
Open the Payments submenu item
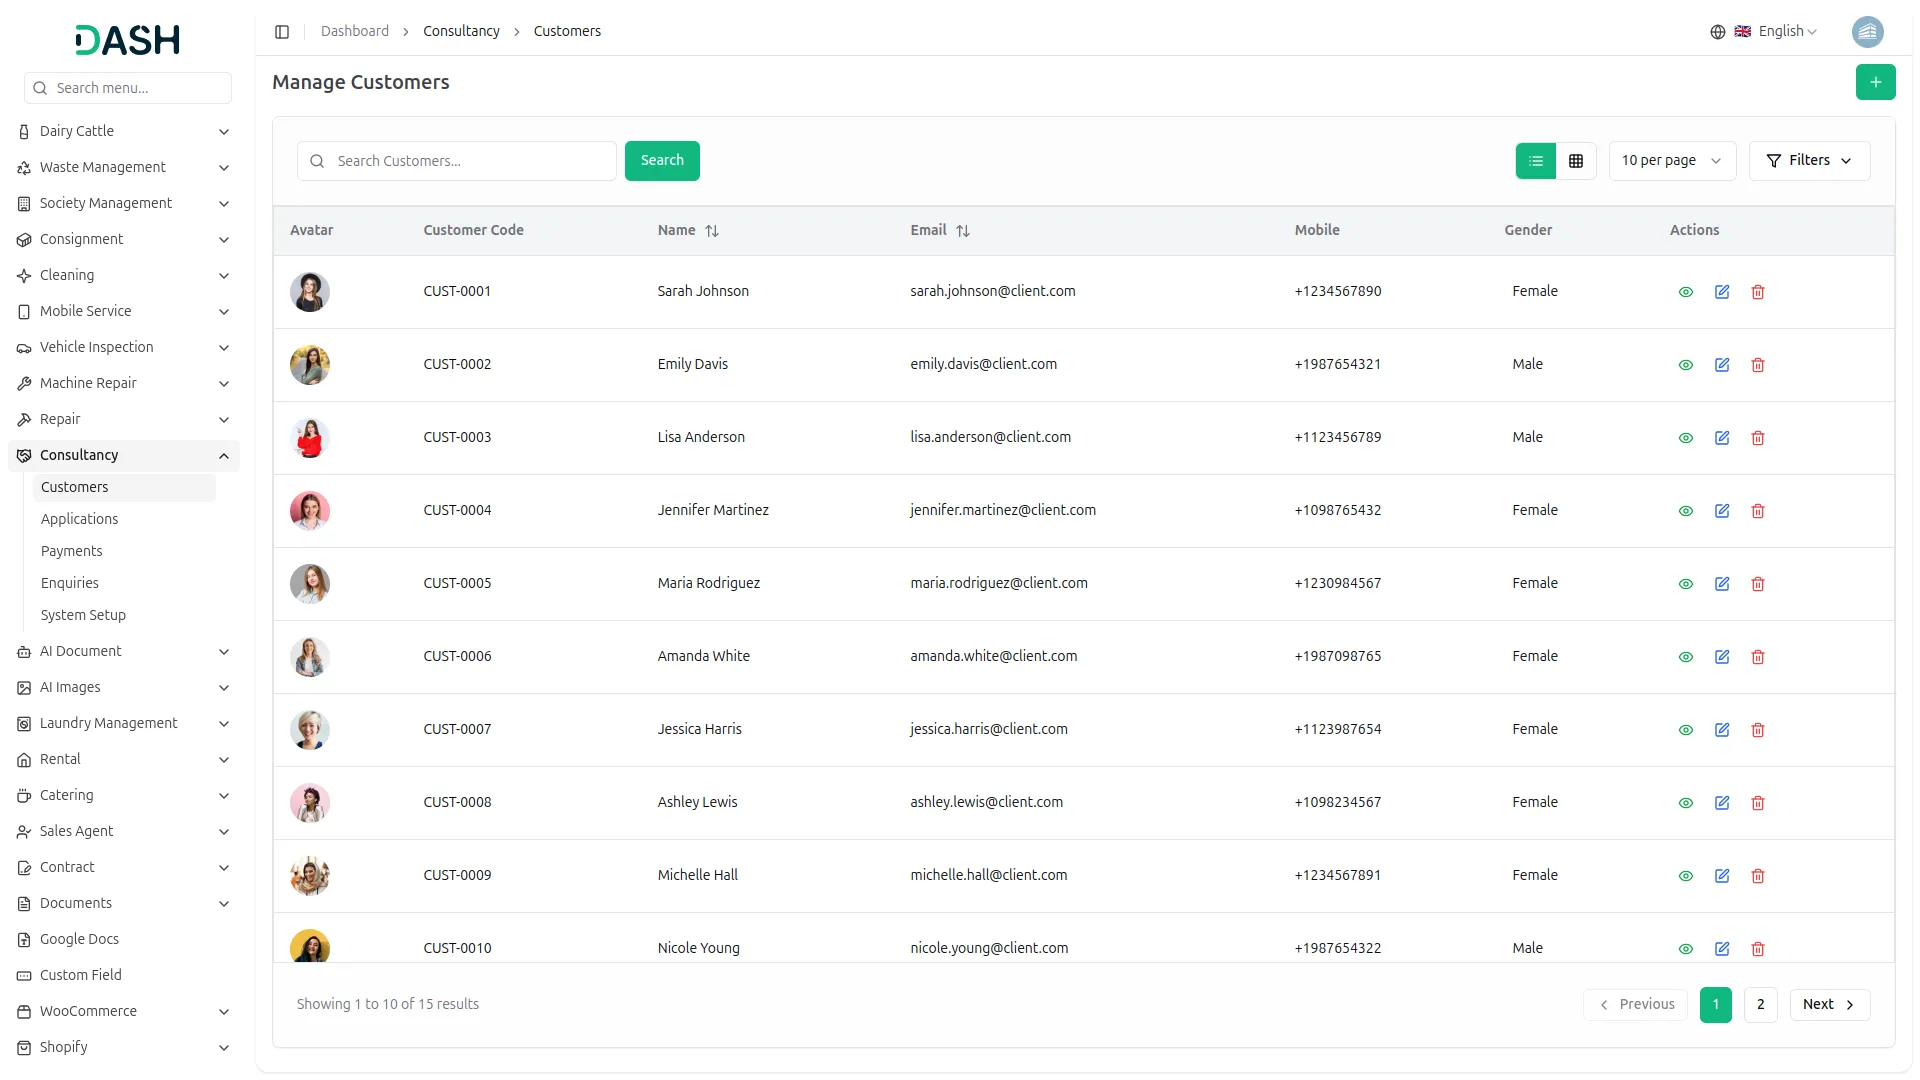pyautogui.click(x=71, y=551)
